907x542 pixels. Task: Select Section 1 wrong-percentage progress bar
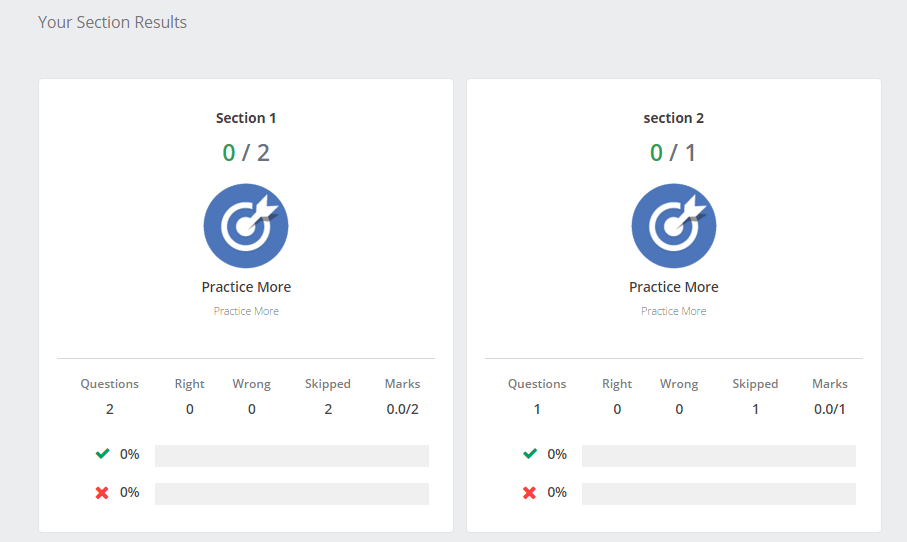click(x=292, y=494)
